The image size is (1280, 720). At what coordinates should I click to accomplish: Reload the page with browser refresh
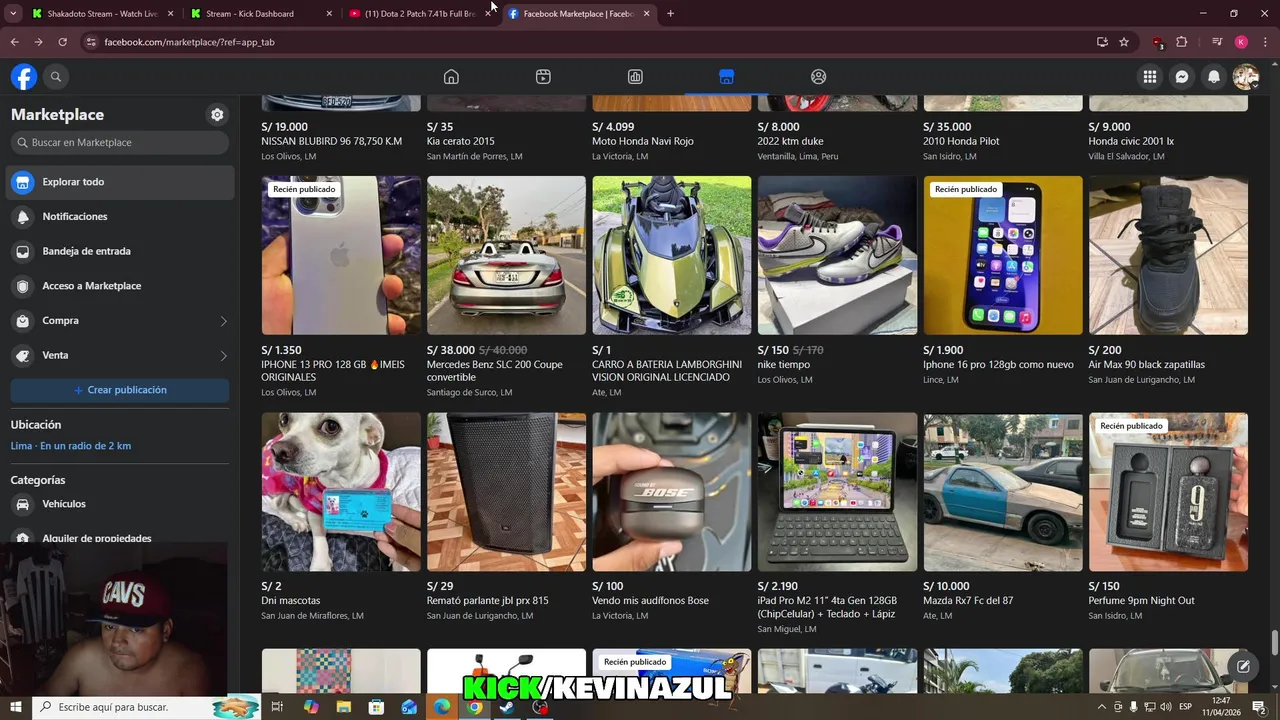pyautogui.click(x=62, y=42)
